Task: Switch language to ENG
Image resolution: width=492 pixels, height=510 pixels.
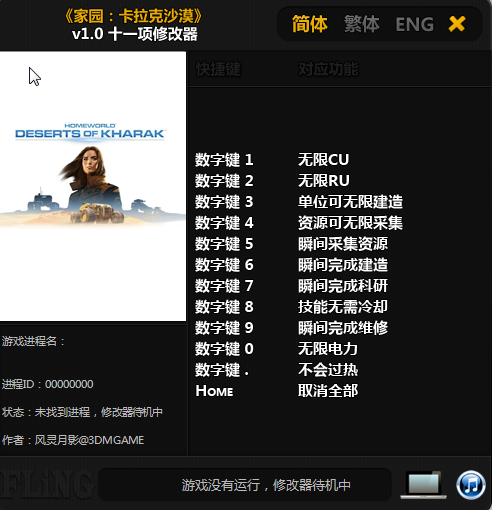Action: coord(414,24)
